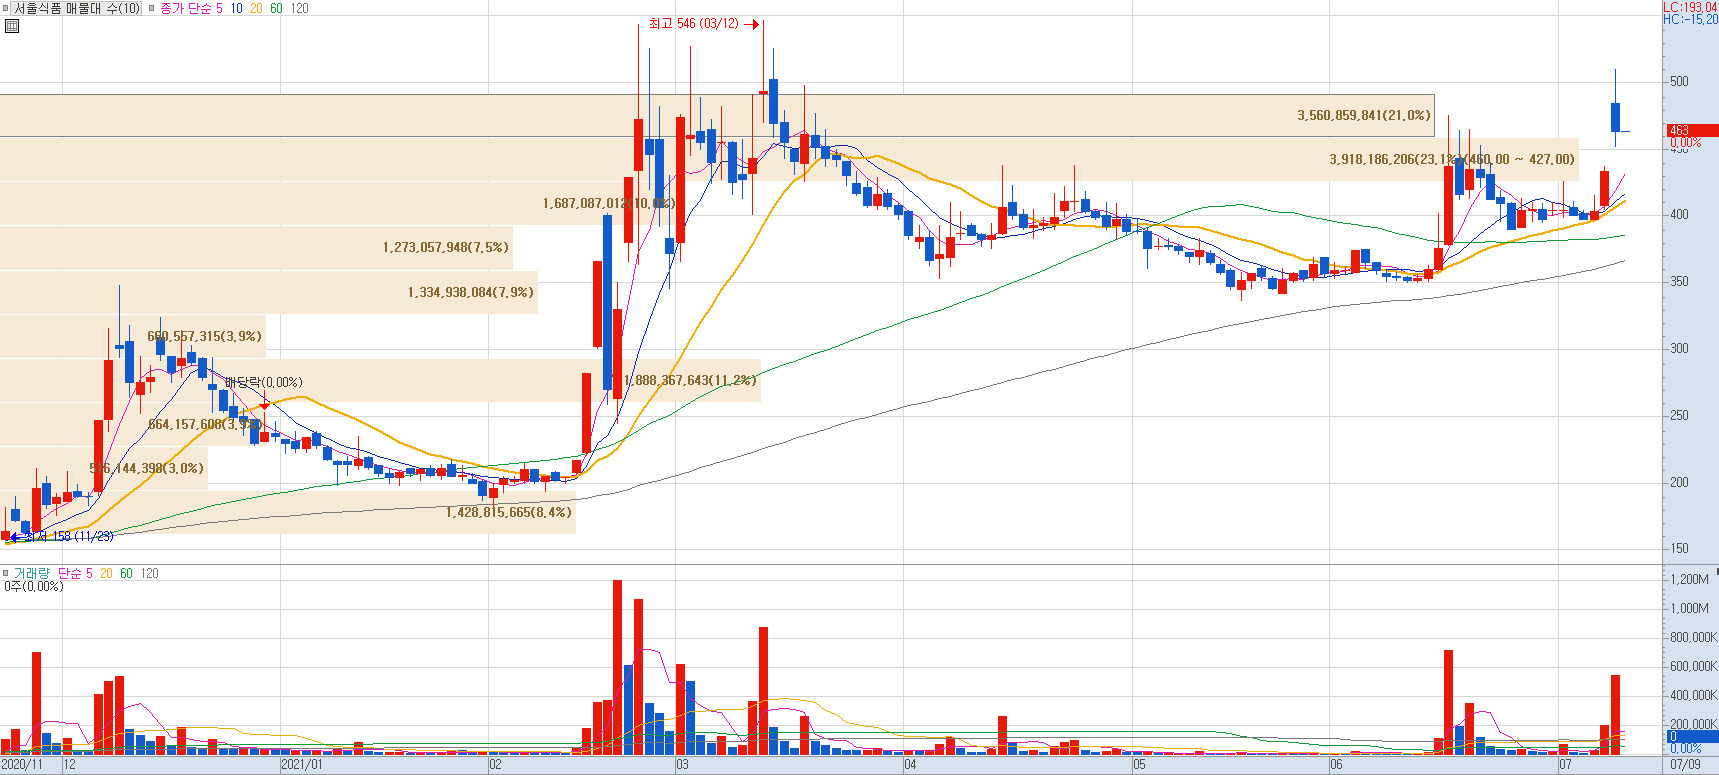Image resolution: width=1719 pixels, height=775 pixels.
Task: Click the 종가 단순 moving average label
Action: 185,8
